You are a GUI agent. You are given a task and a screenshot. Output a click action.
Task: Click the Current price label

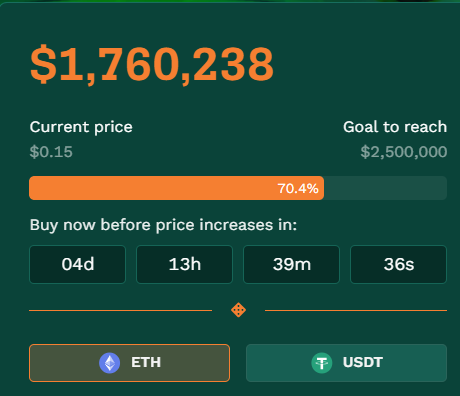[x=81, y=127]
